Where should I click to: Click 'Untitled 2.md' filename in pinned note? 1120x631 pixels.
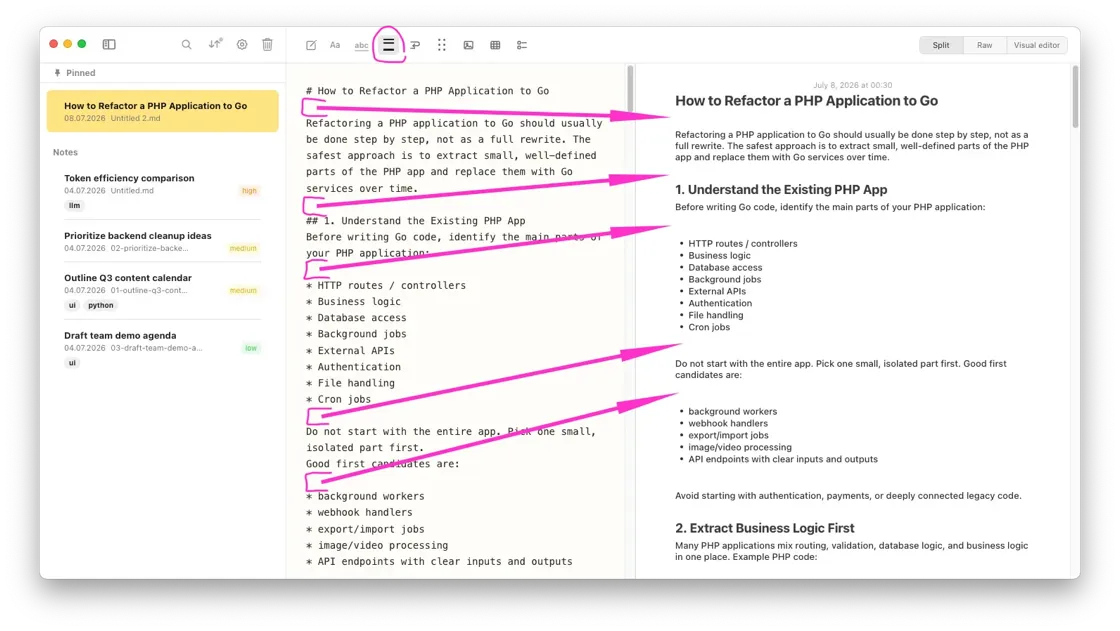(135, 119)
